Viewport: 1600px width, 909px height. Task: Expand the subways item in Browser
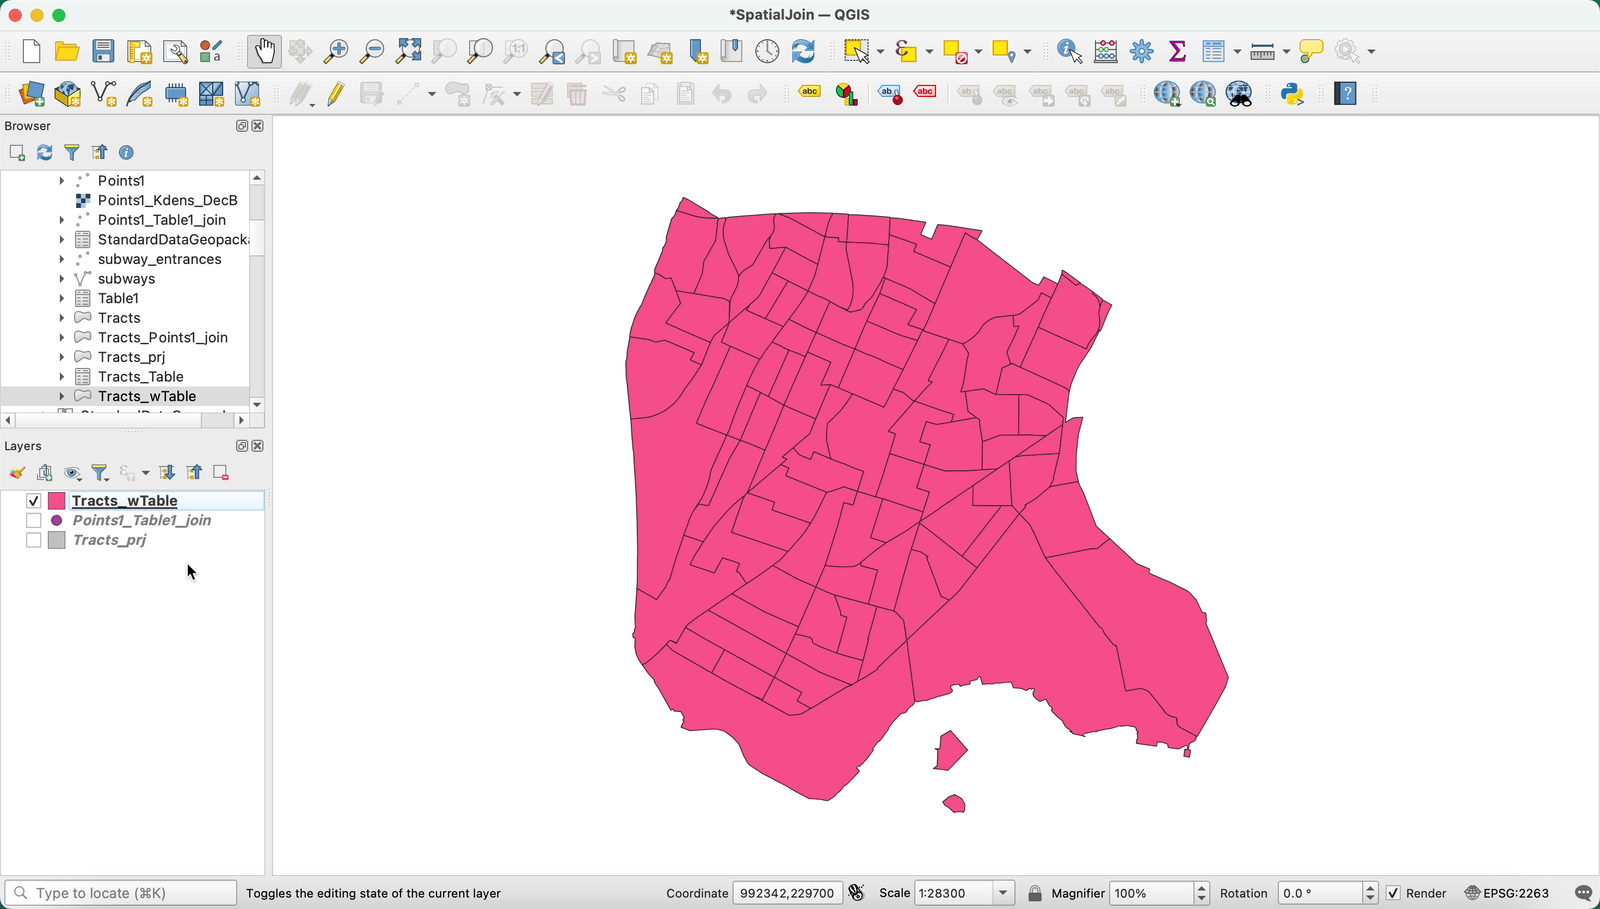pos(62,278)
